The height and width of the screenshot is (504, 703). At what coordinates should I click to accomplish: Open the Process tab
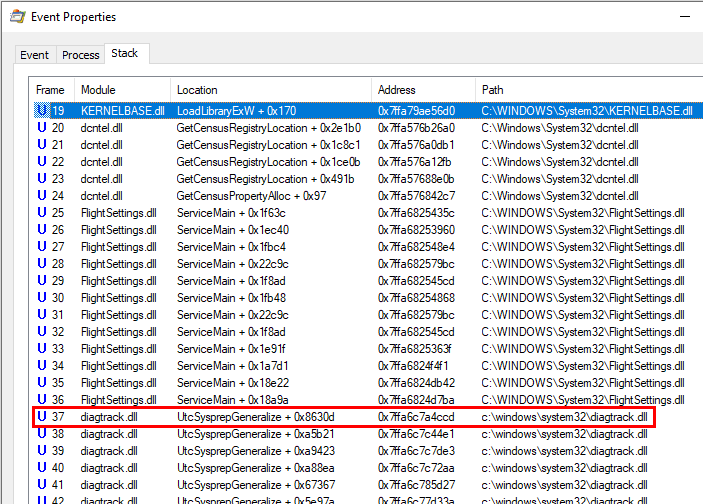coord(80,55)
